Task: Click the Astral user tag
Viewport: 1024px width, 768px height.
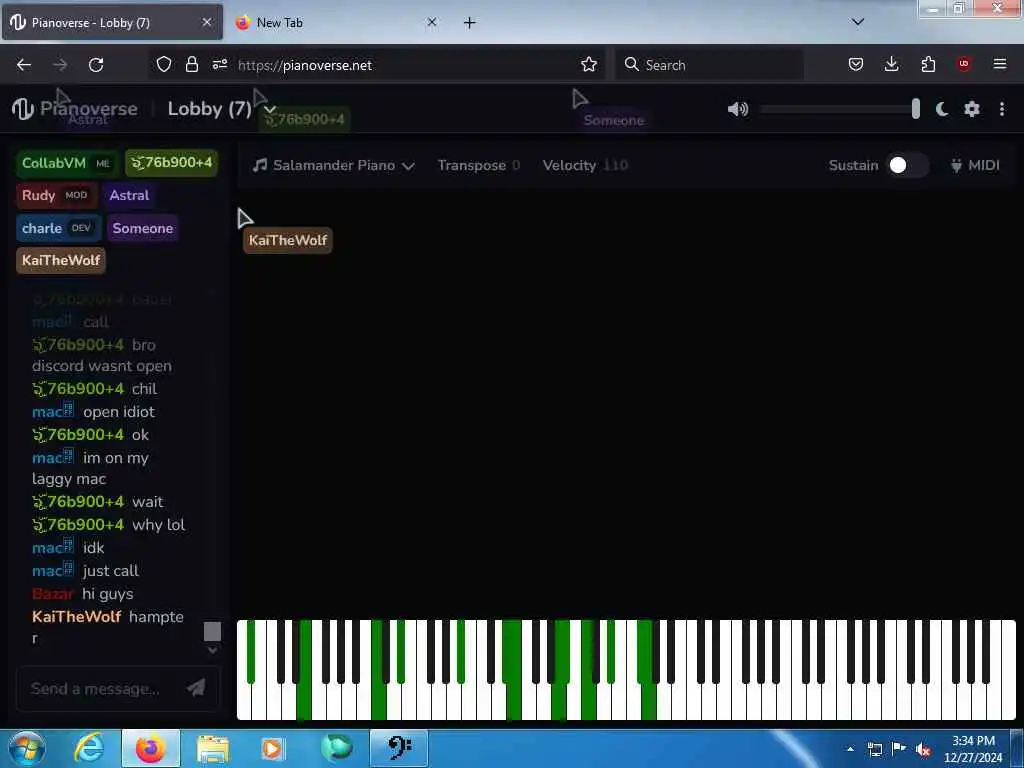Action: click(129, 195)
